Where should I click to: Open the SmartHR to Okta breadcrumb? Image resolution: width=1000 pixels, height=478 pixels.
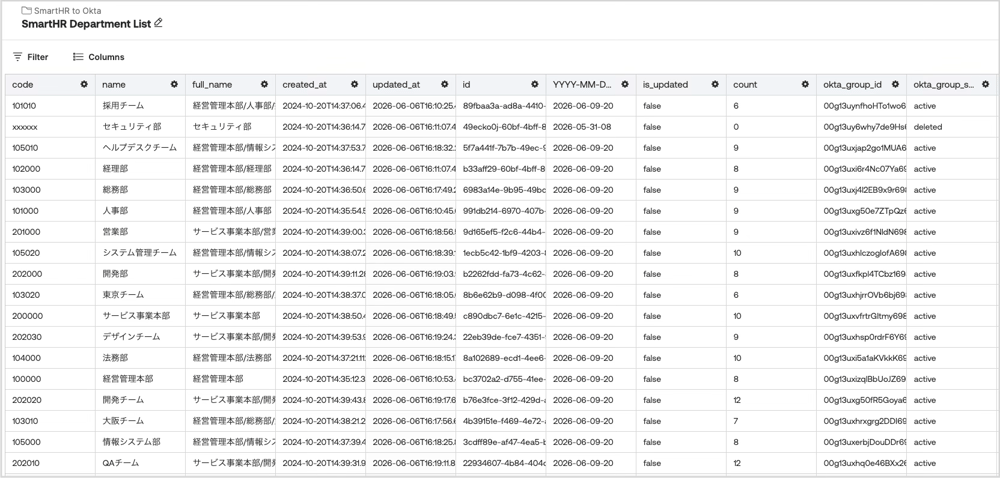tap(67, 11)
